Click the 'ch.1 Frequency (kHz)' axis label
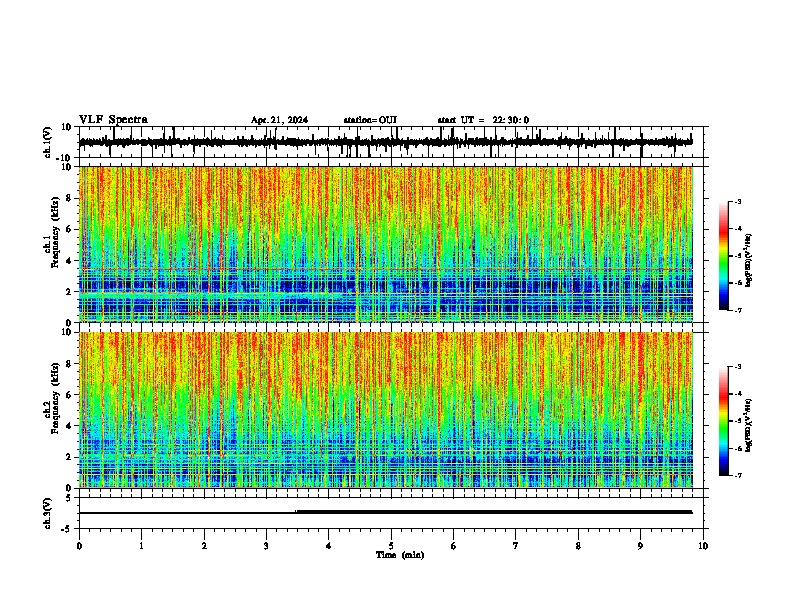Viewport: 792px width, 612px height. 52,233
